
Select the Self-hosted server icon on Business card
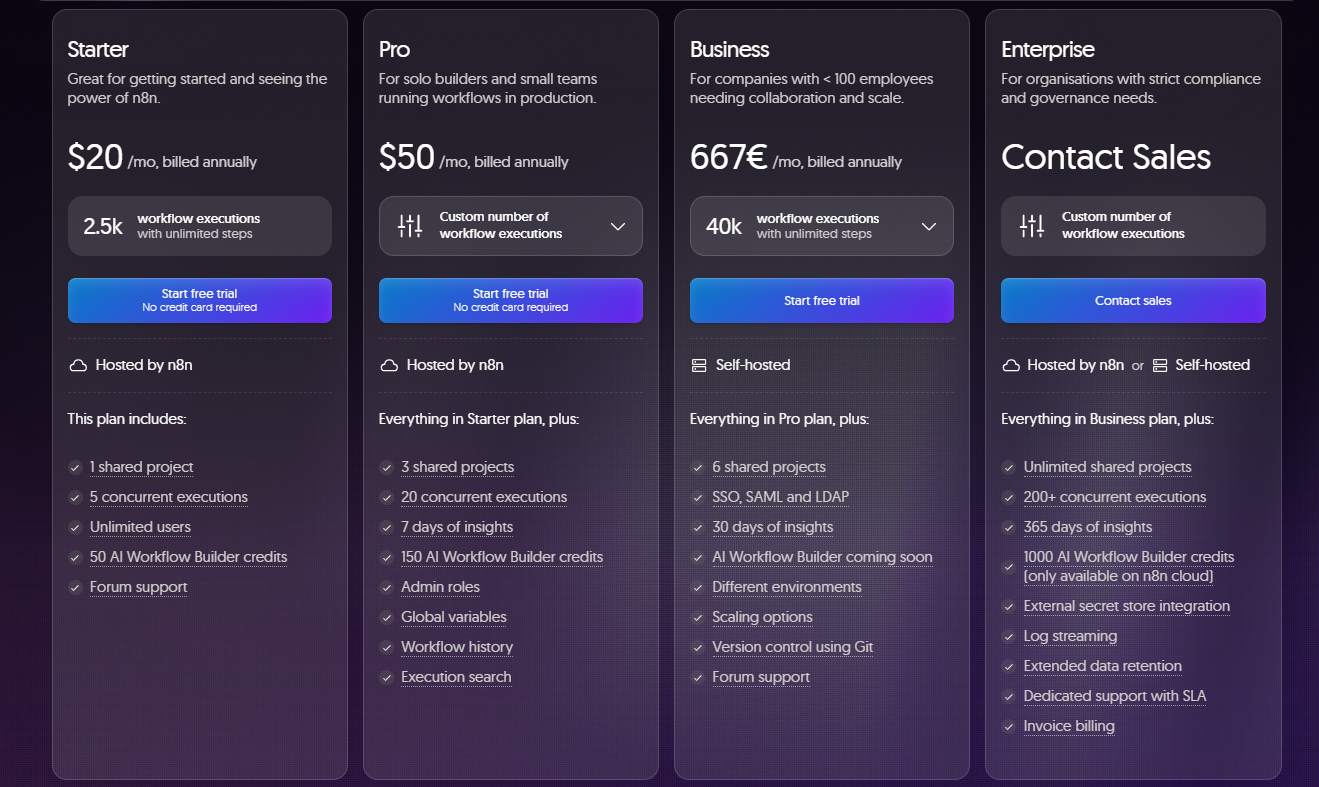(x=698, y=365)
